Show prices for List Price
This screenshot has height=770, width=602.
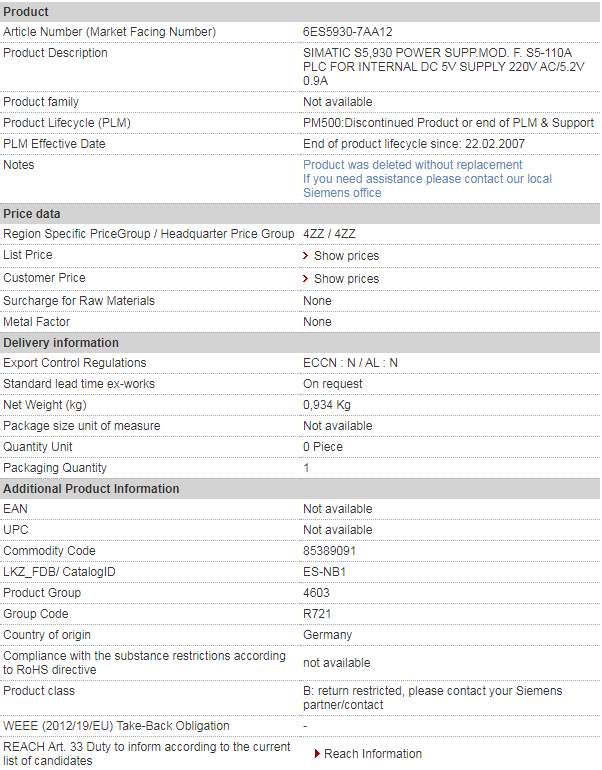click(x=346, y=256)
